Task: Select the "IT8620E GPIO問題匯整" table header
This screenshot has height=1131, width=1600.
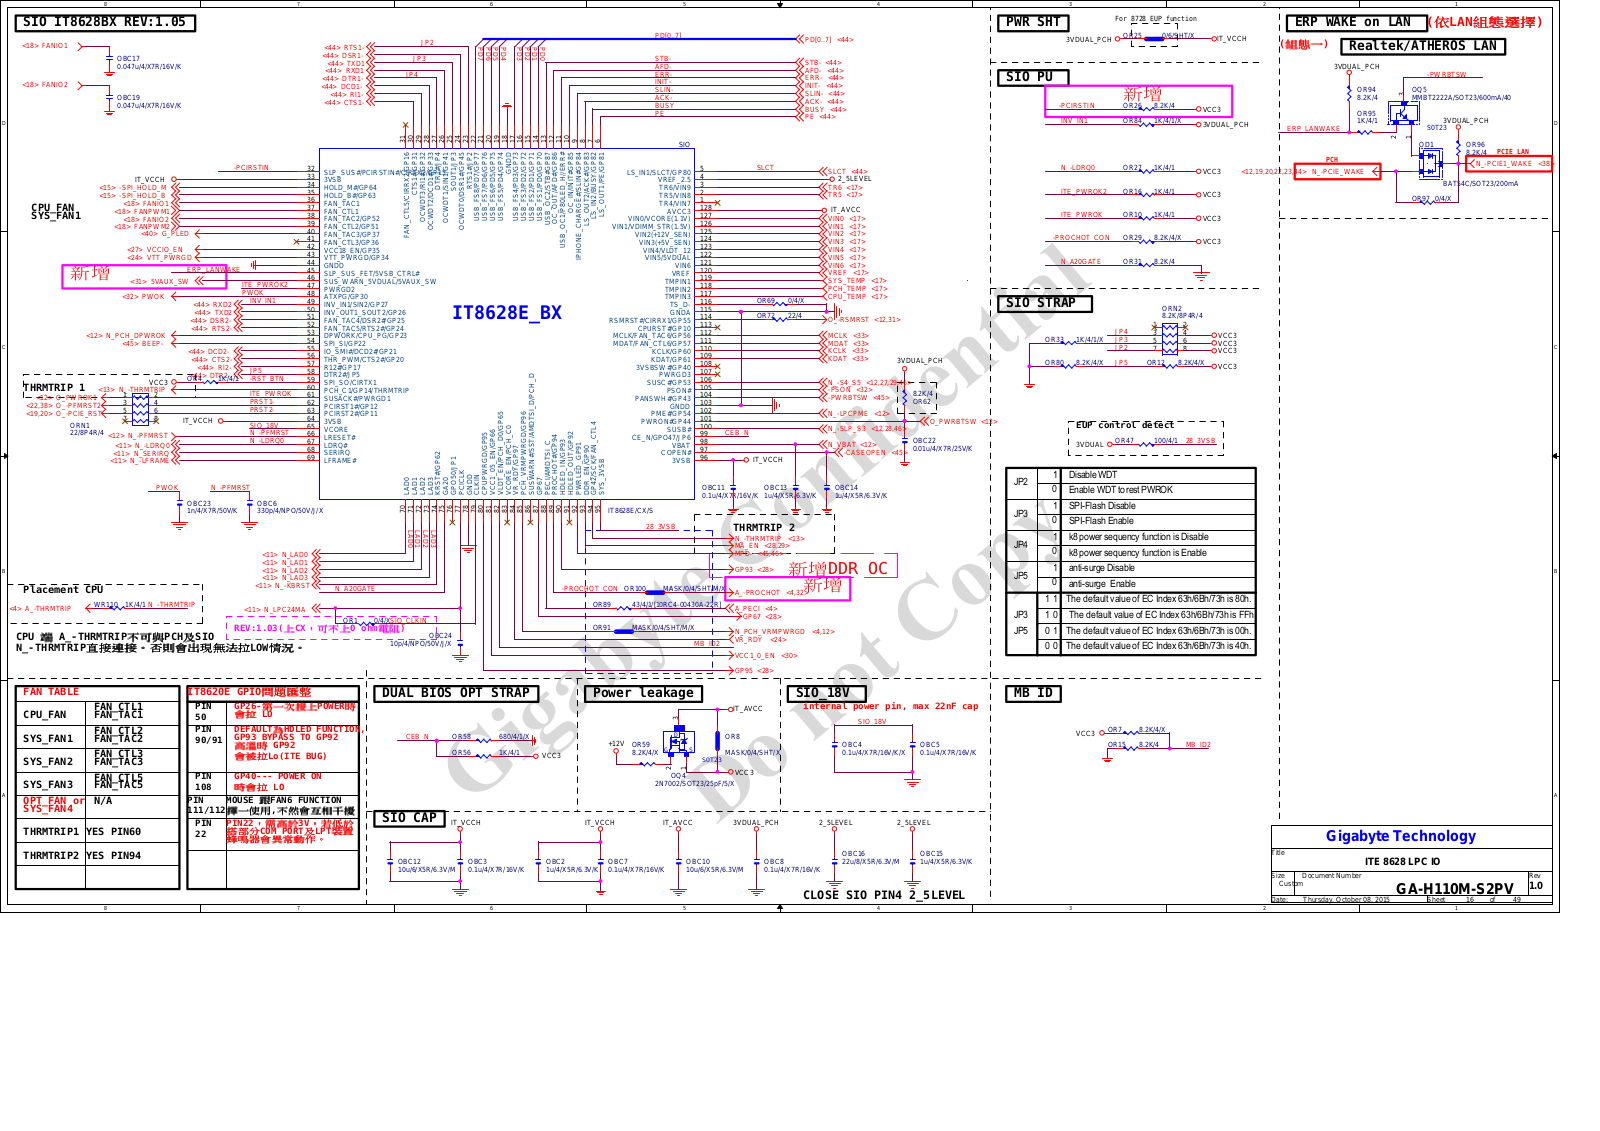Action: 249,692
